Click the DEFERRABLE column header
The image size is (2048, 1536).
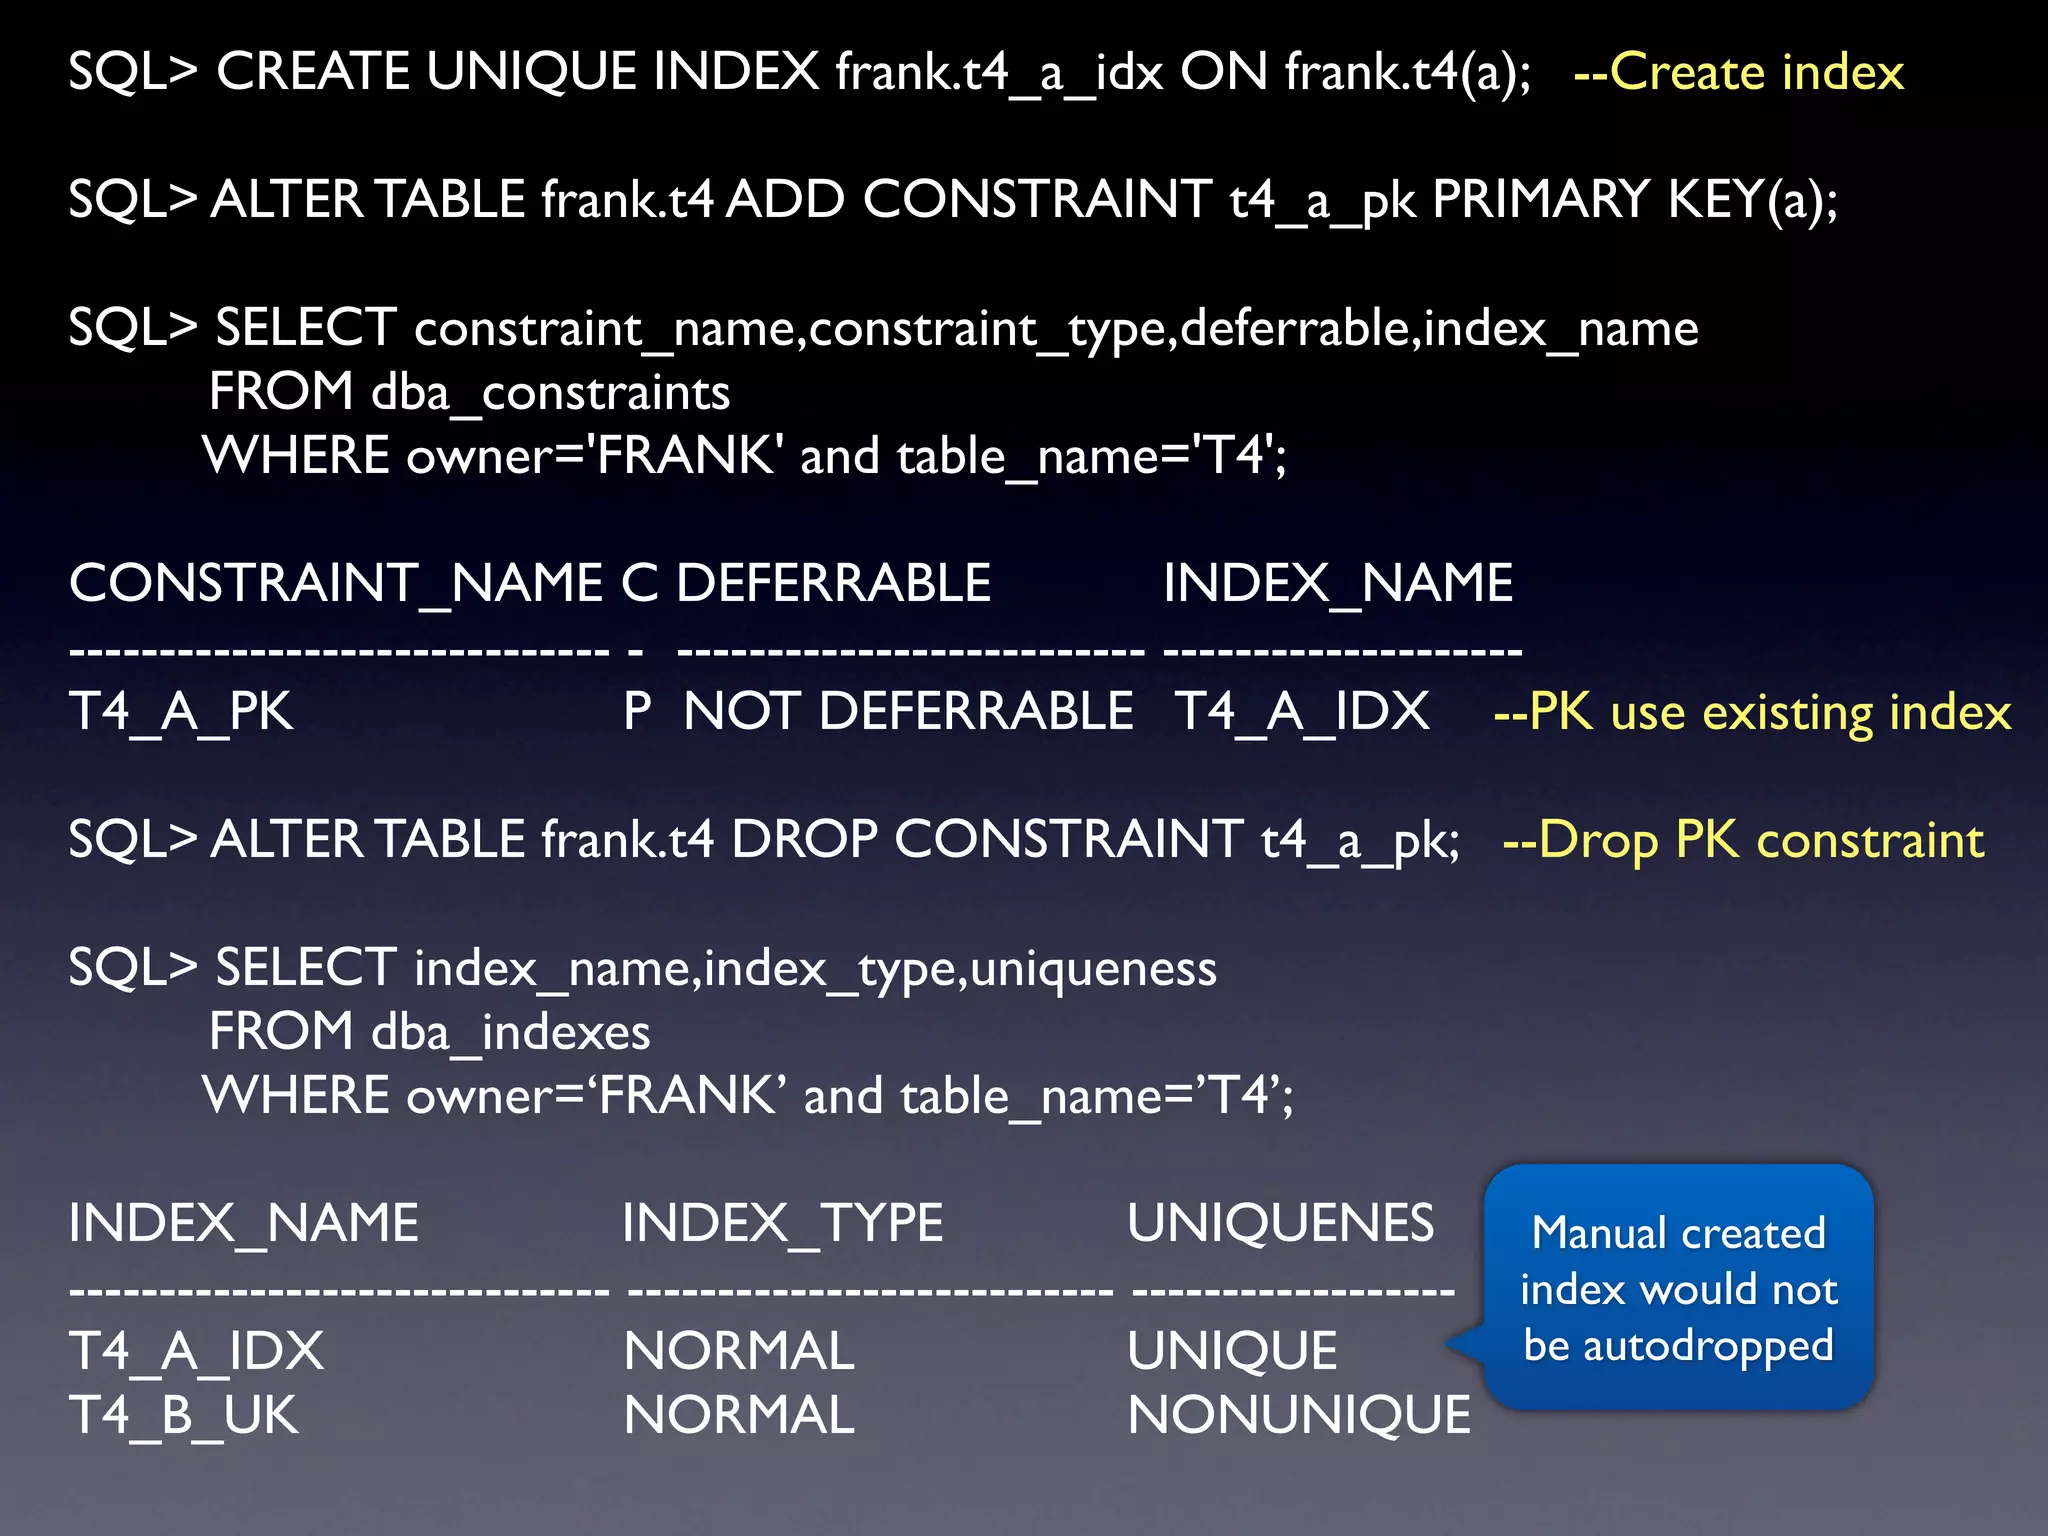[x=834, y=583]
